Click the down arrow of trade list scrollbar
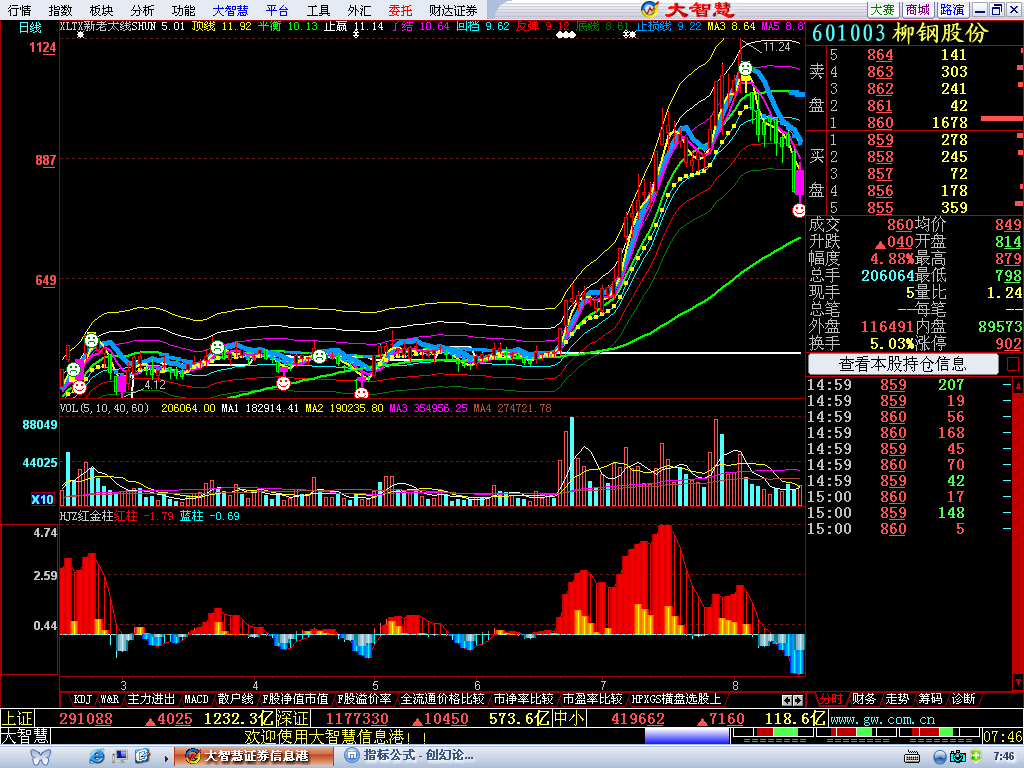The image size is (1024, 768). point(1018,682)
